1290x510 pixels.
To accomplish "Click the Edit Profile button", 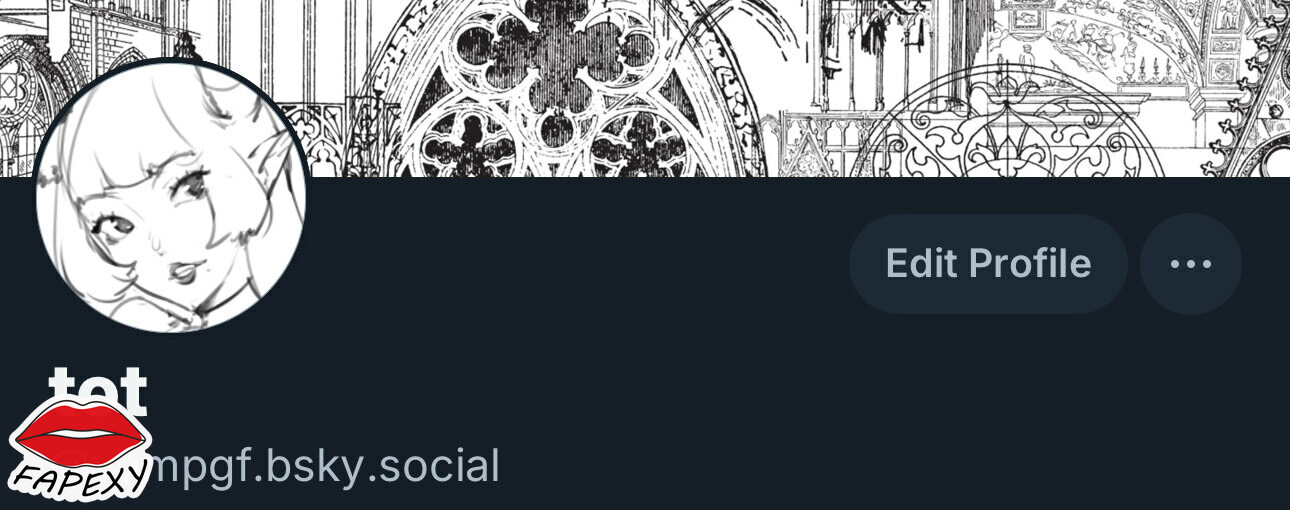I will coord(988,264).
